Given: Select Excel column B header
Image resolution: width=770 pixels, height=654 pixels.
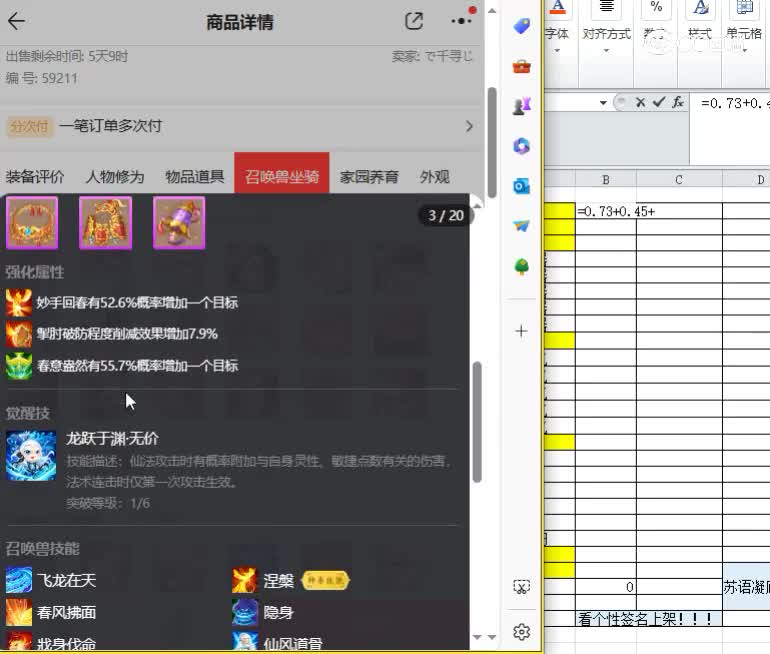Looking at the screenshot, I should [605, 180].
